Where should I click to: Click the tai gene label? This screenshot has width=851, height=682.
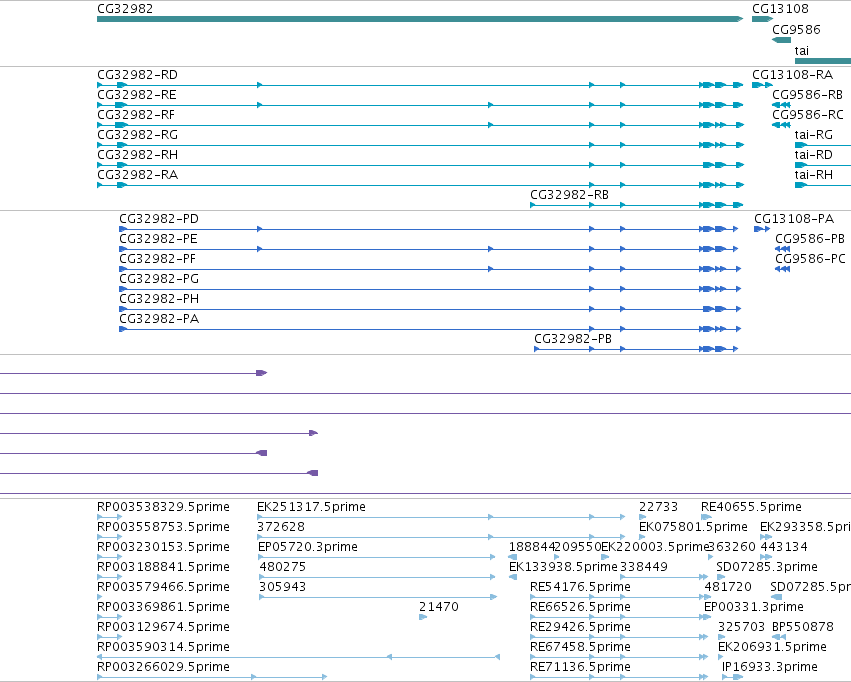[802, 50]
